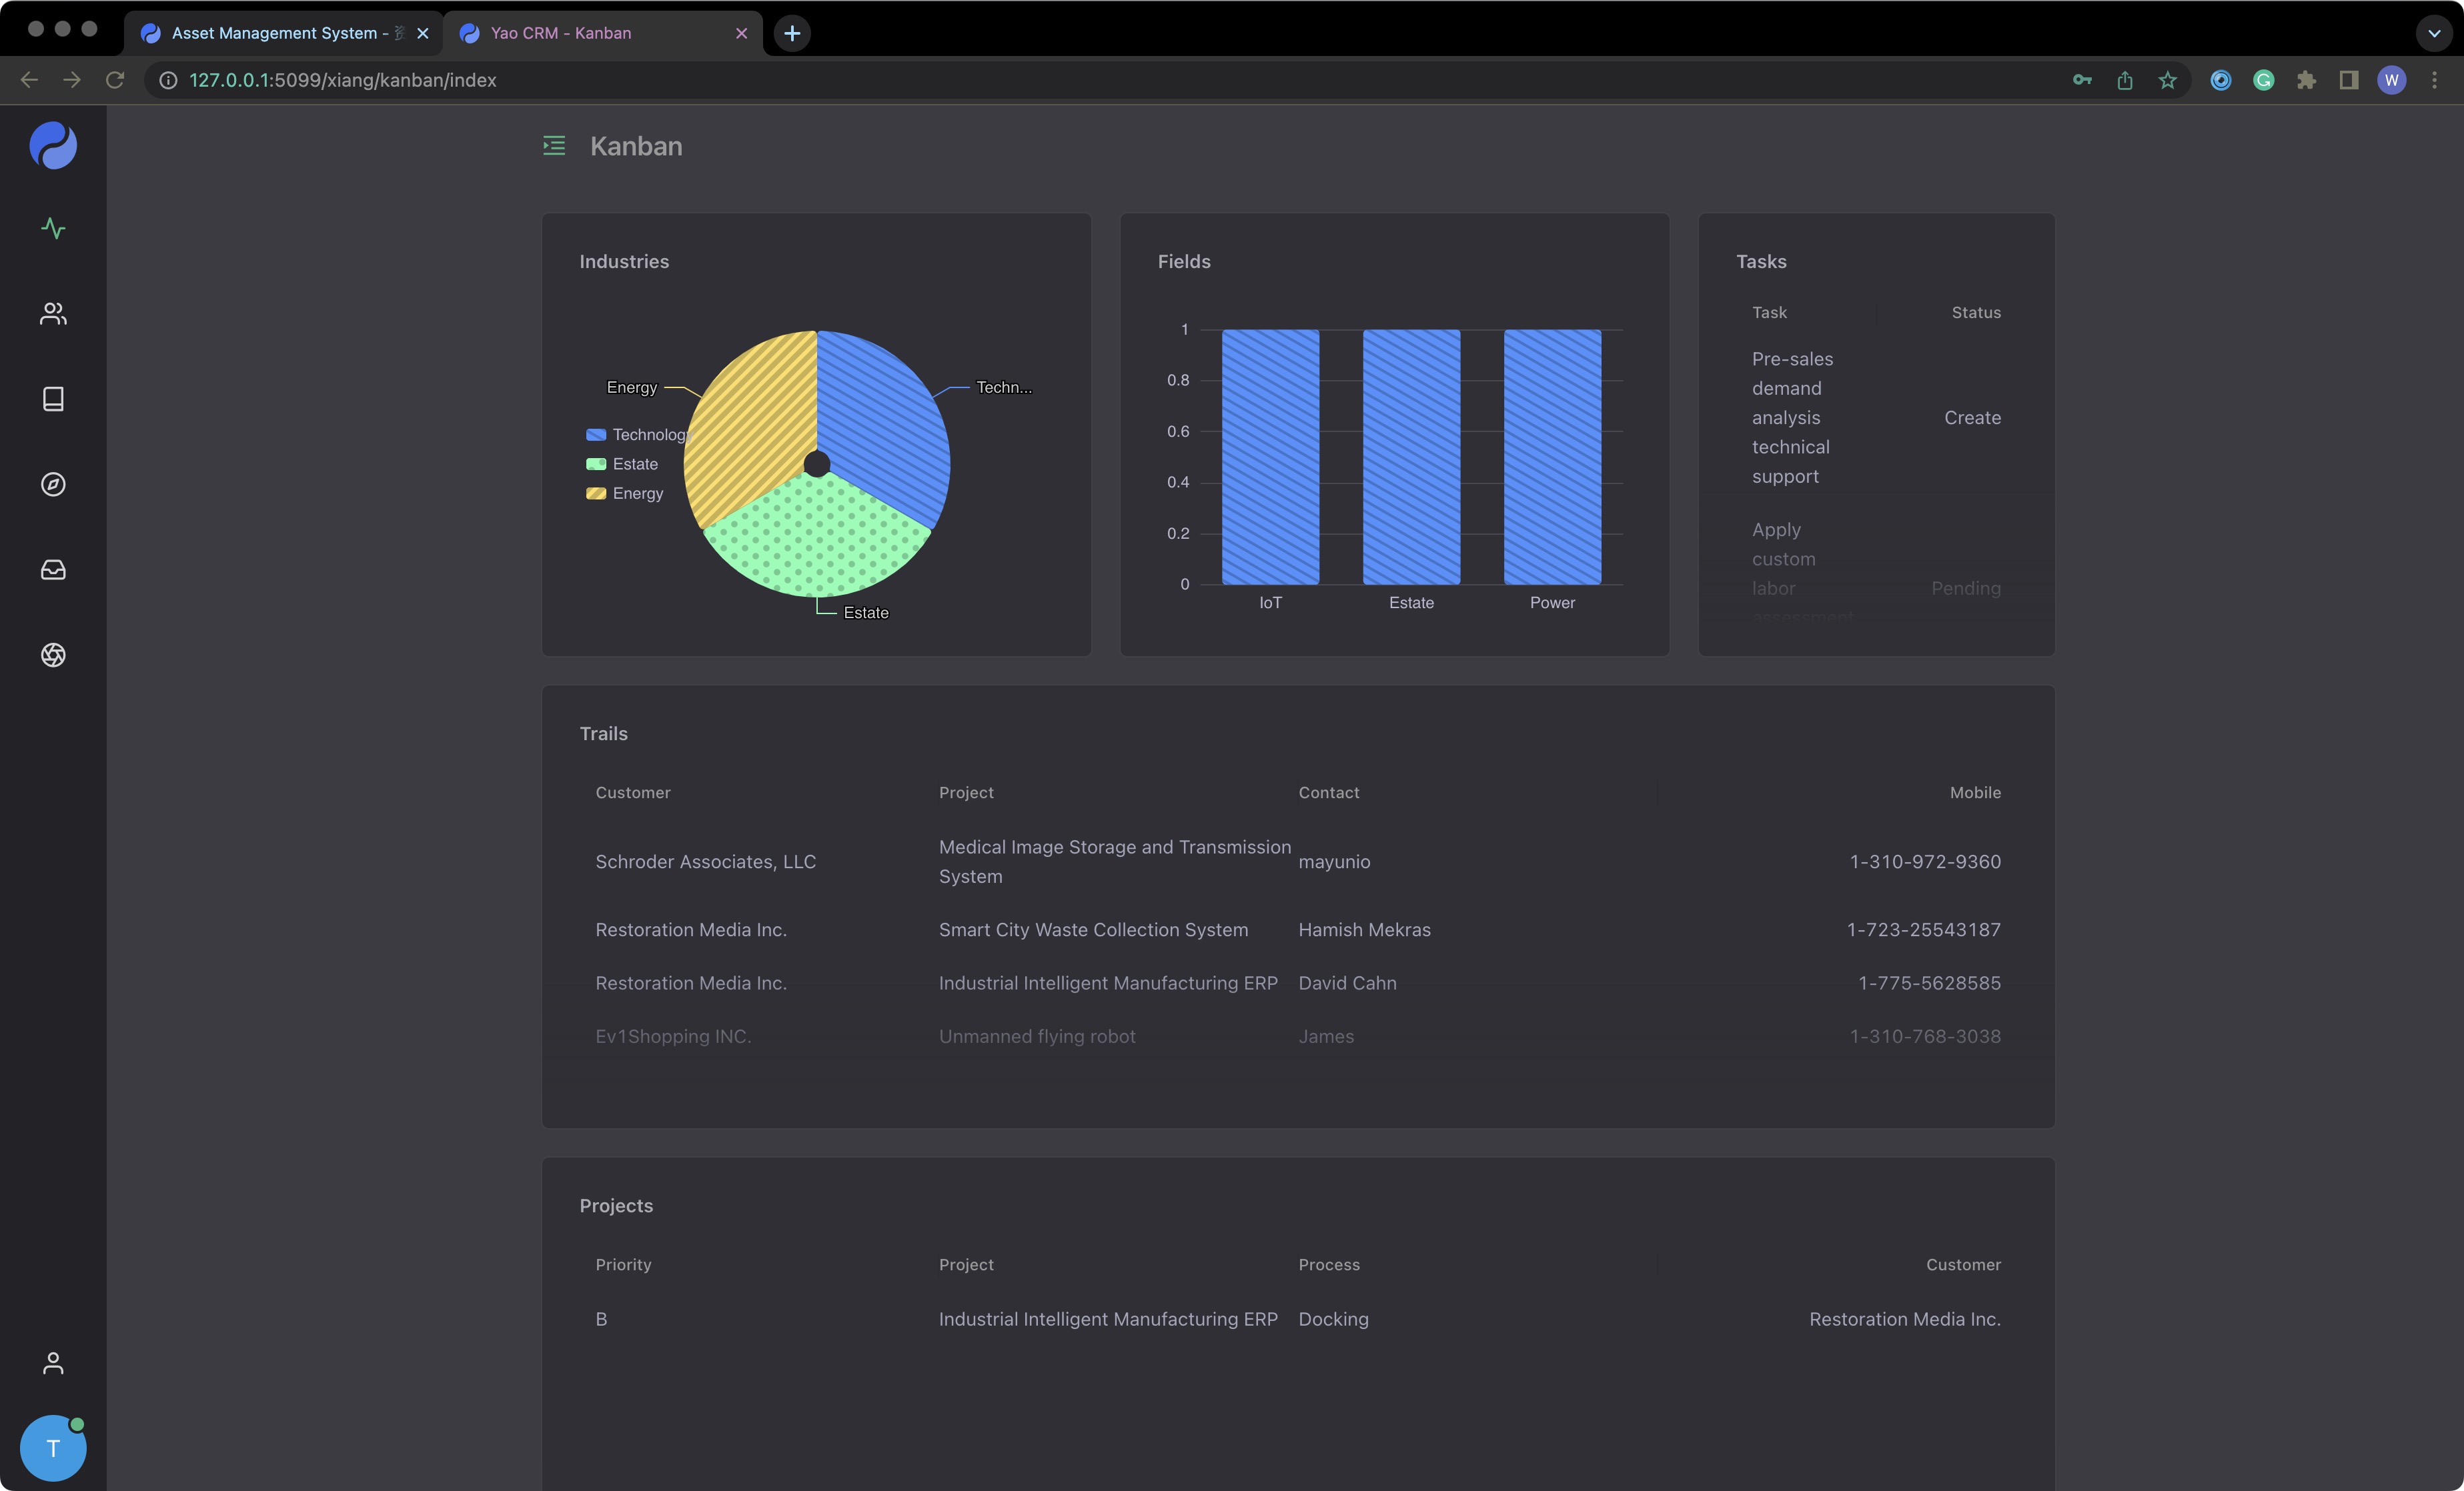
Task: Open the compass sidebar icon
Action: point(53,484)
